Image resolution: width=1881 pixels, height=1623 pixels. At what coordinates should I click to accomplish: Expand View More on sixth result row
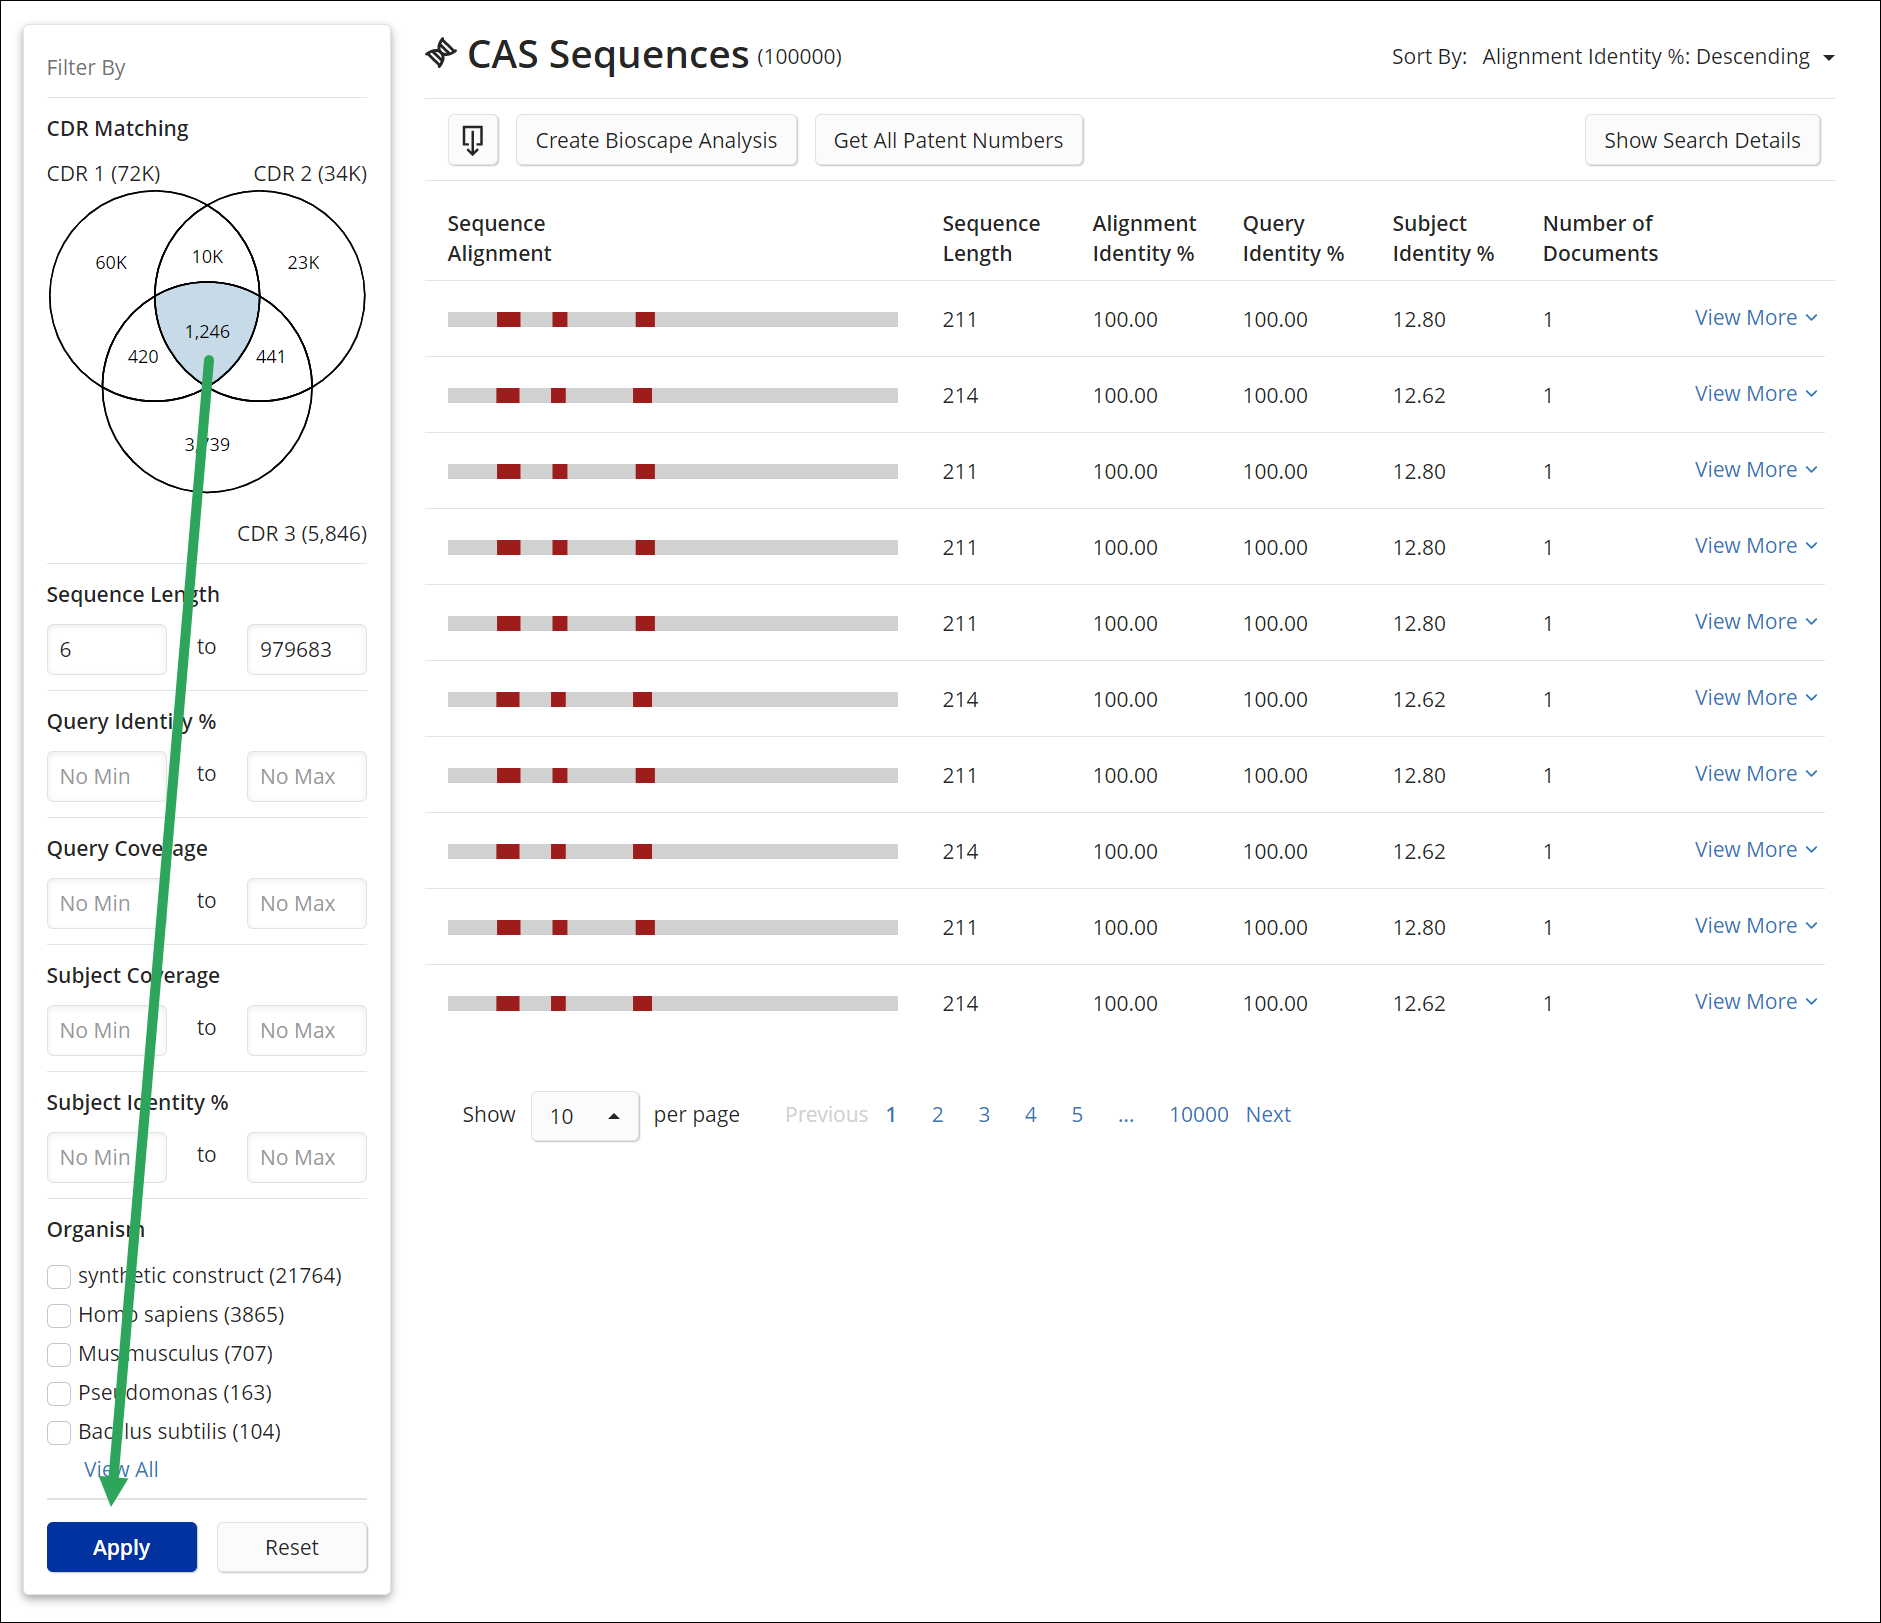[x=1755, y=698]
